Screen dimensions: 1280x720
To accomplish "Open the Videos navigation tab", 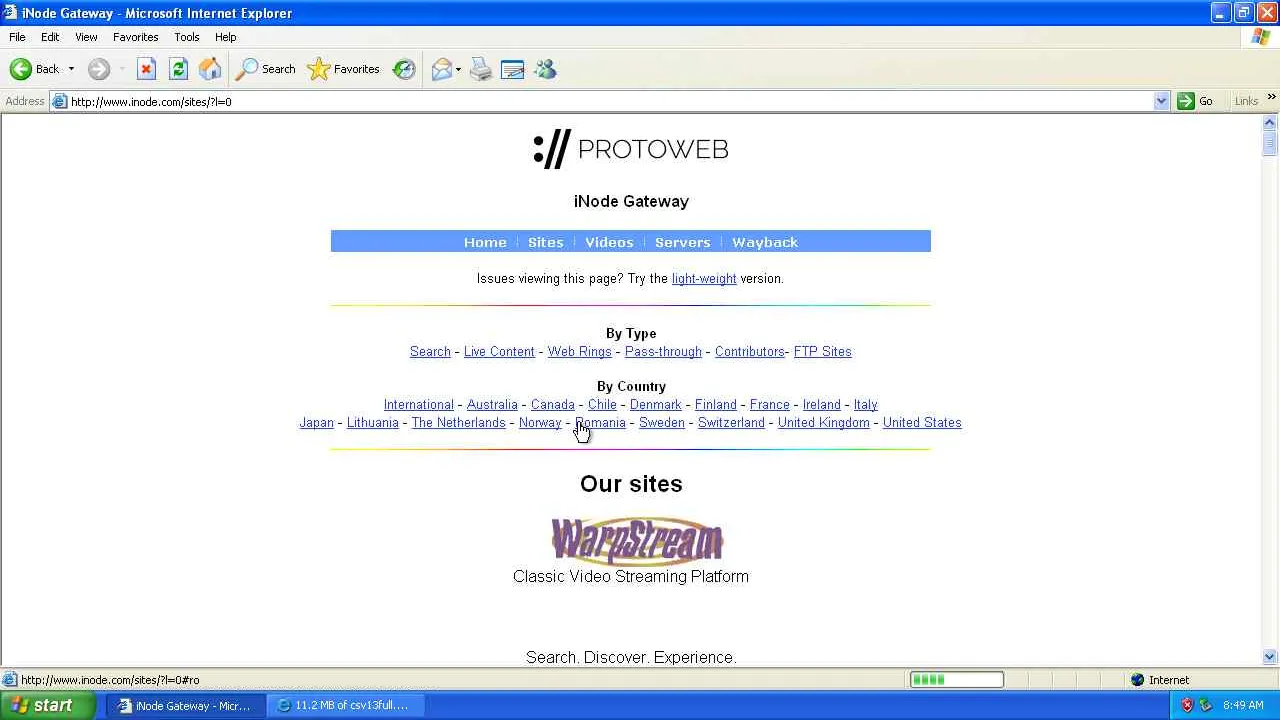I will [609, 242].
